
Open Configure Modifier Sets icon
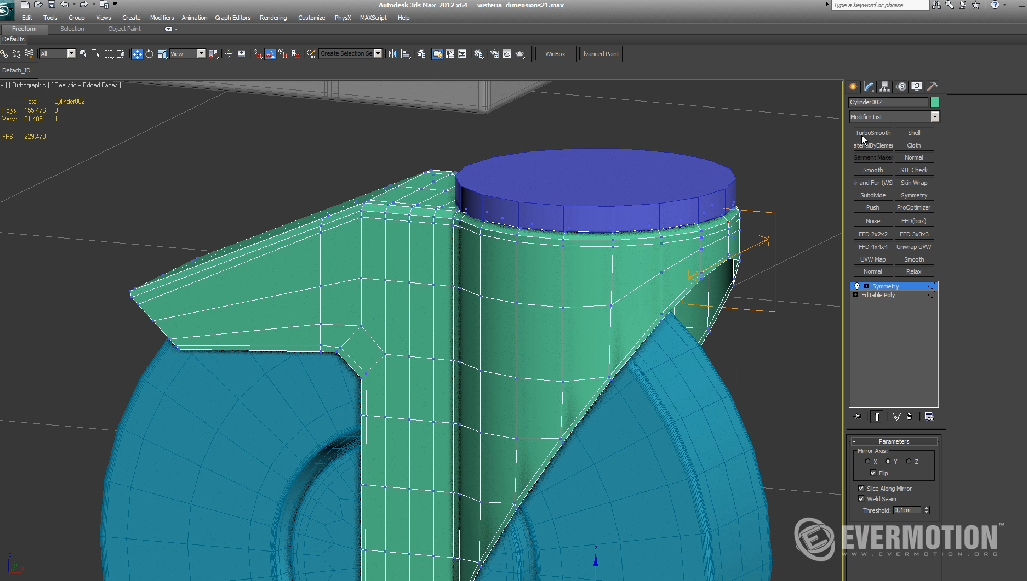929,417
